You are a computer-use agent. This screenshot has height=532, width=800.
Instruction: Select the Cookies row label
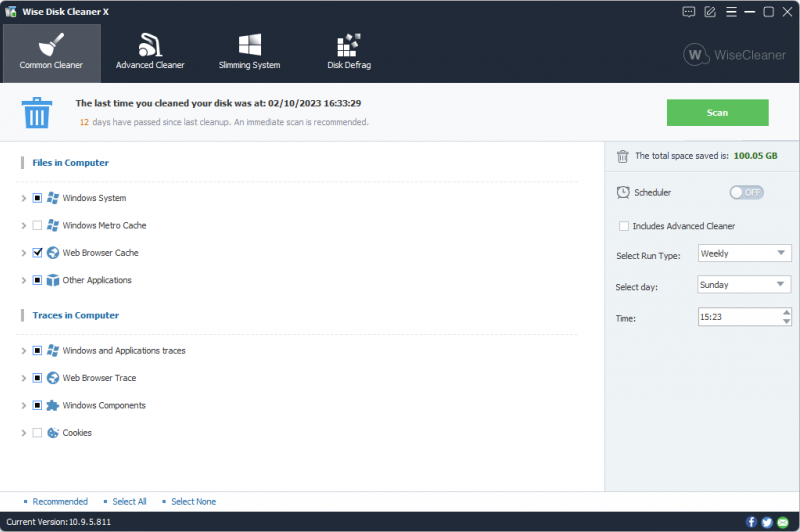click(77, 433)
